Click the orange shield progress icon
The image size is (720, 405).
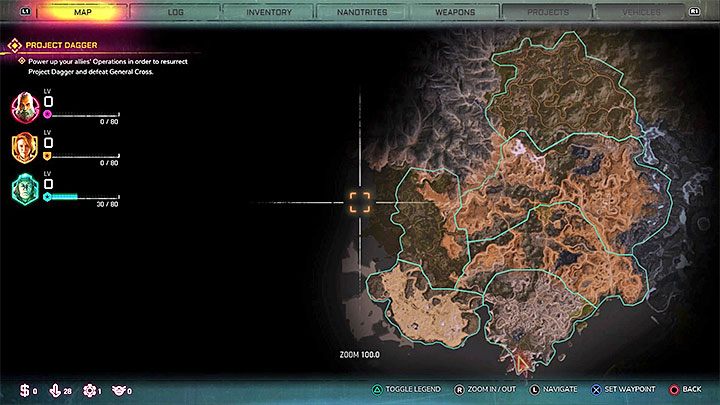tap(47, 156)
